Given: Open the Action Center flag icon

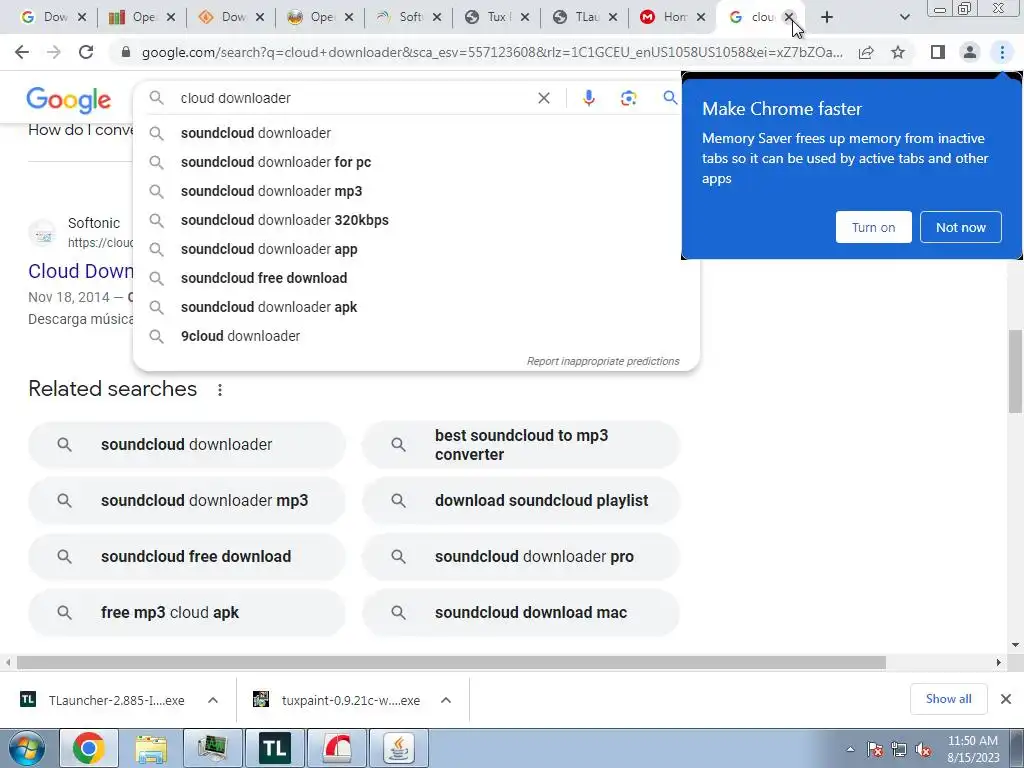Looking at the screenshot, I should (875, 750).
